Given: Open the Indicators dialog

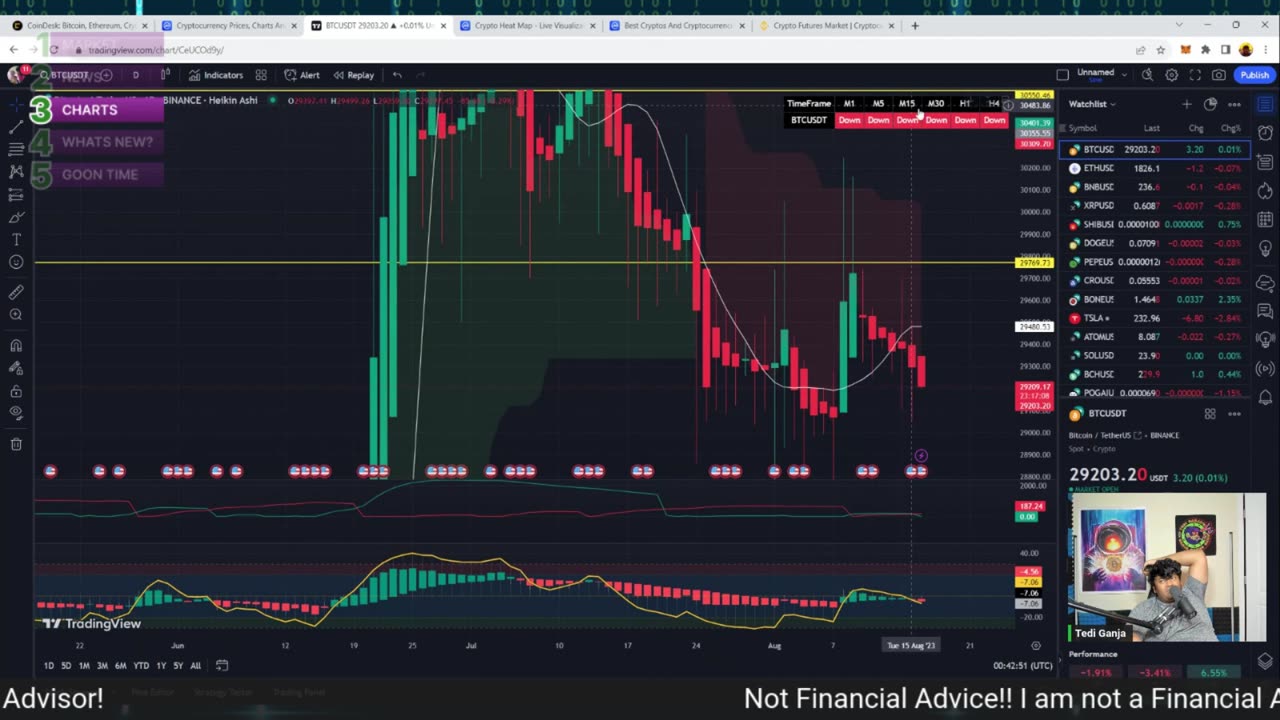Looking at the screenshot, I should coord(216,75).
